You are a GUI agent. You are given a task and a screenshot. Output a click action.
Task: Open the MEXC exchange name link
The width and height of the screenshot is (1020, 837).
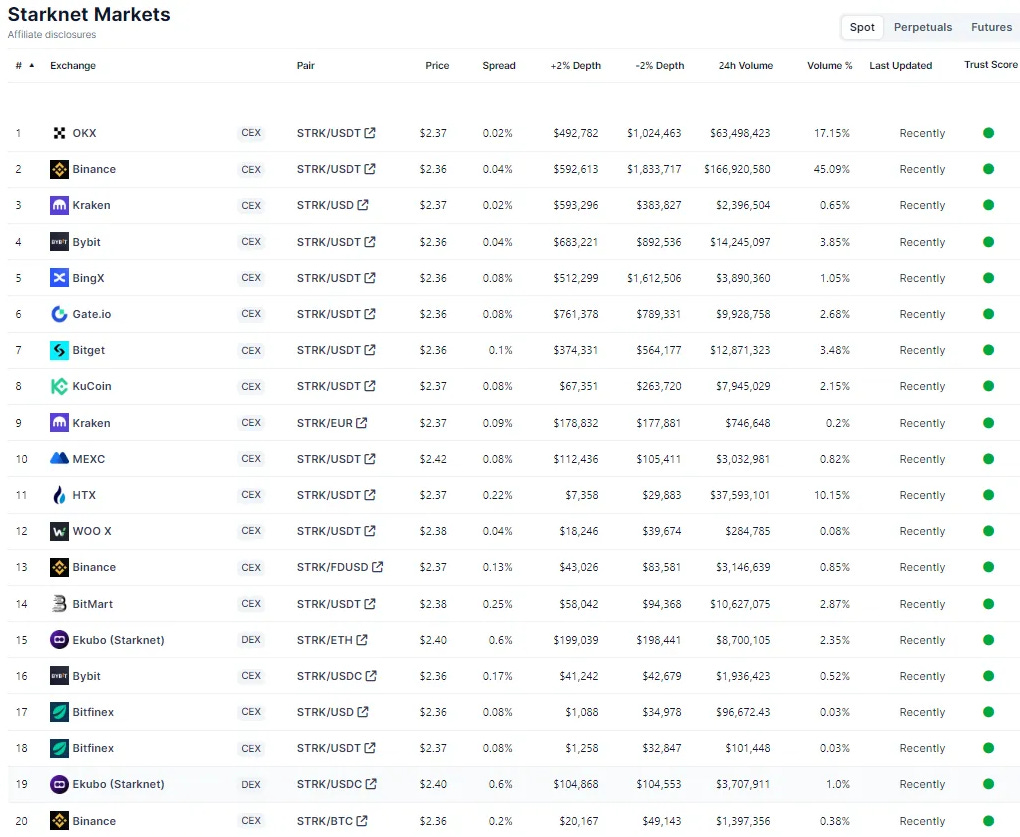pyautogui.click(x=88, y=459)
